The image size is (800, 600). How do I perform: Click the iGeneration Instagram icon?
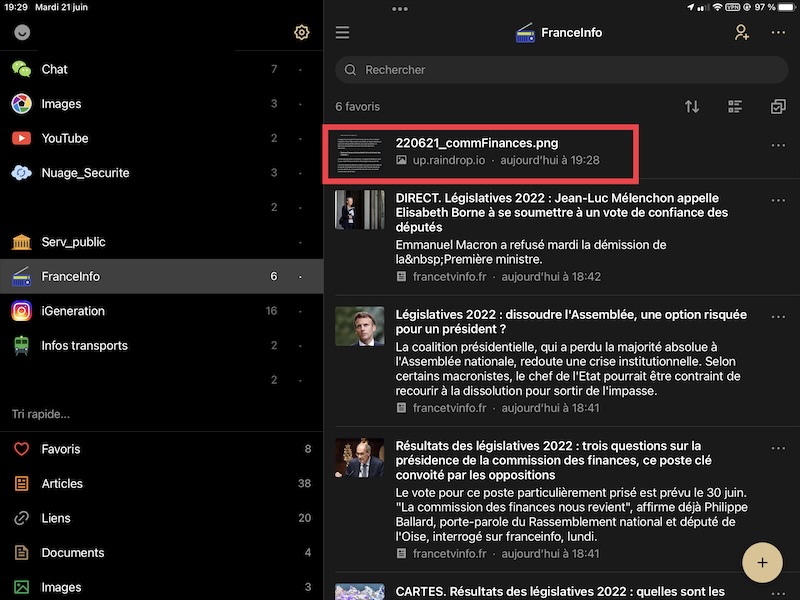(21, 311)
